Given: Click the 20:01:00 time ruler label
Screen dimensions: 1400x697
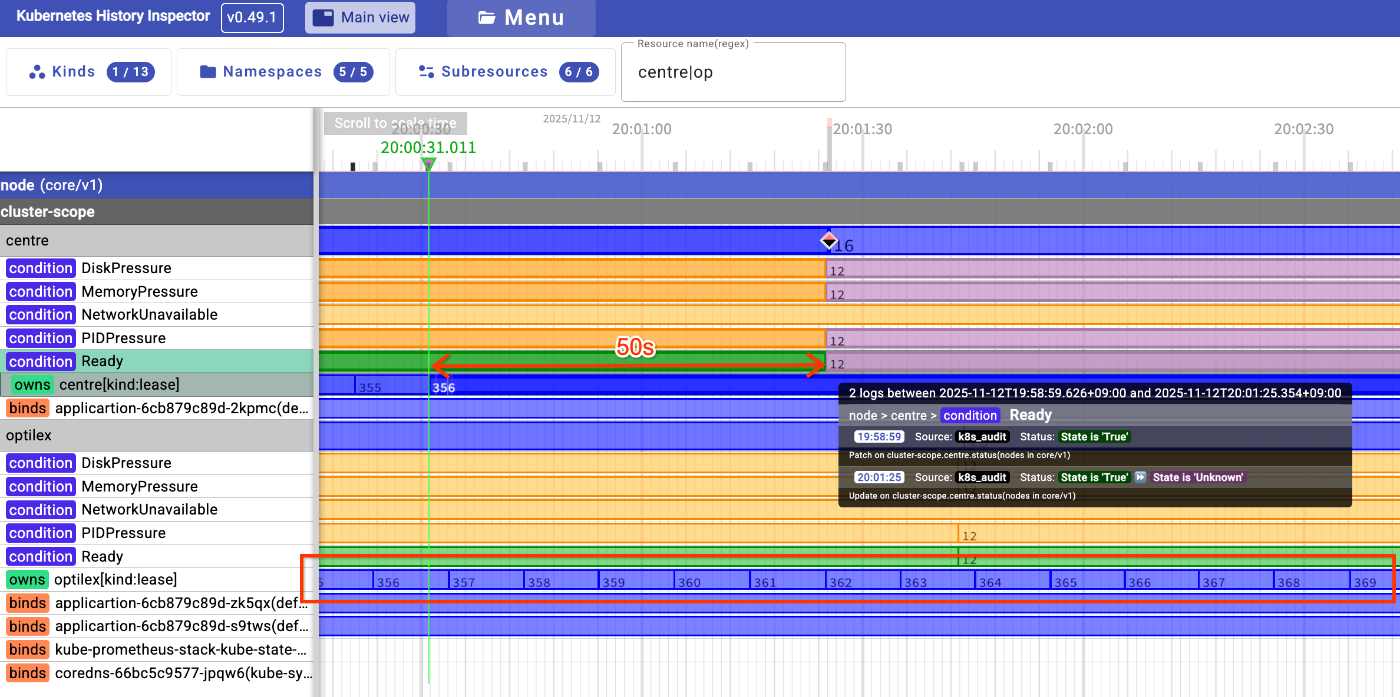Looking at the screenshot, I should point(641,129).
